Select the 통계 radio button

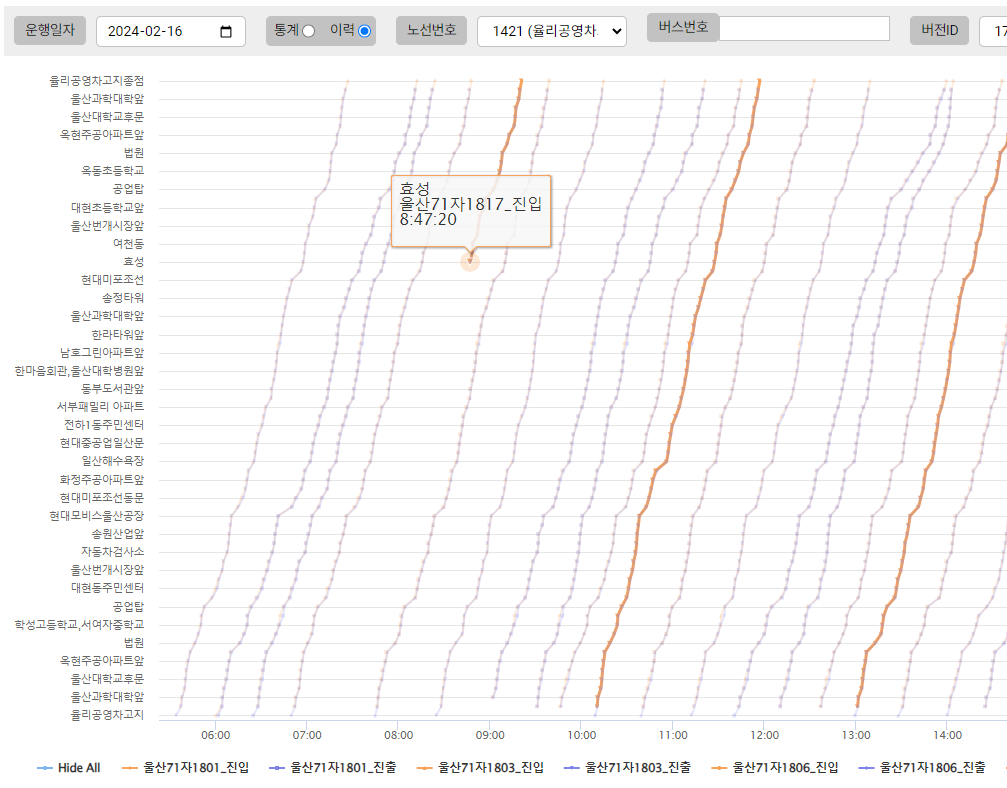[308, 31]
